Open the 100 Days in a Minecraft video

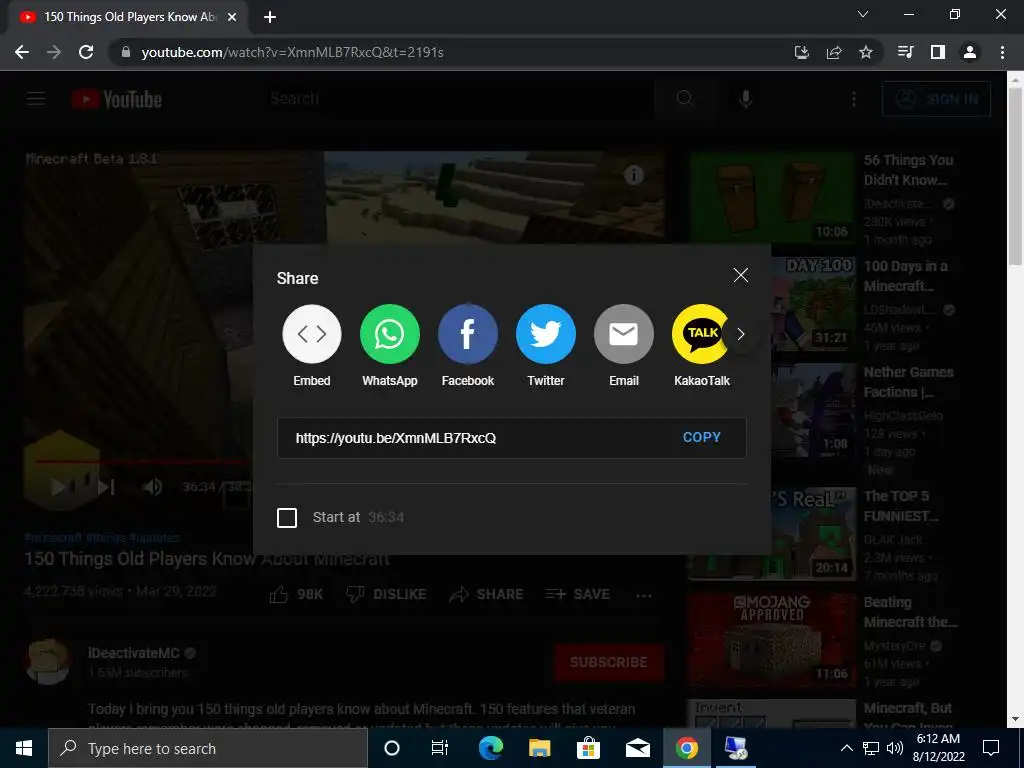point(906,276)
